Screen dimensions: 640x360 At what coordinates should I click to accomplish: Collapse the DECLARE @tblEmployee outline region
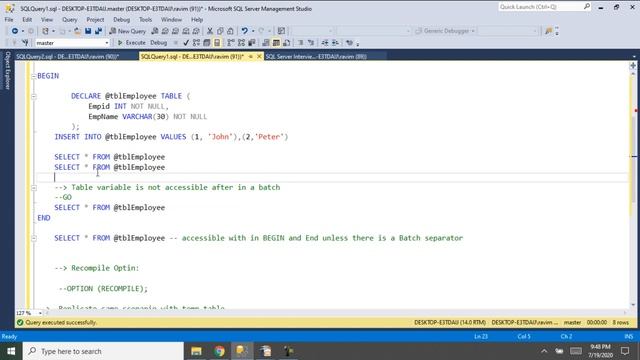pos(34,96)
